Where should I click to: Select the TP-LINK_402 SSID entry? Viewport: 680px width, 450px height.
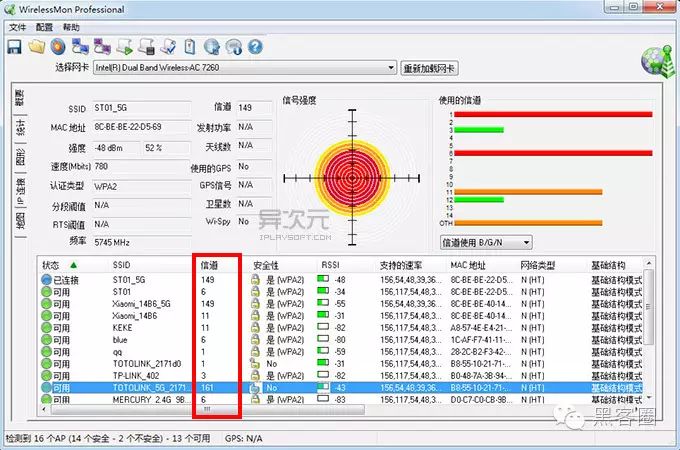click(x=136, y=376)
